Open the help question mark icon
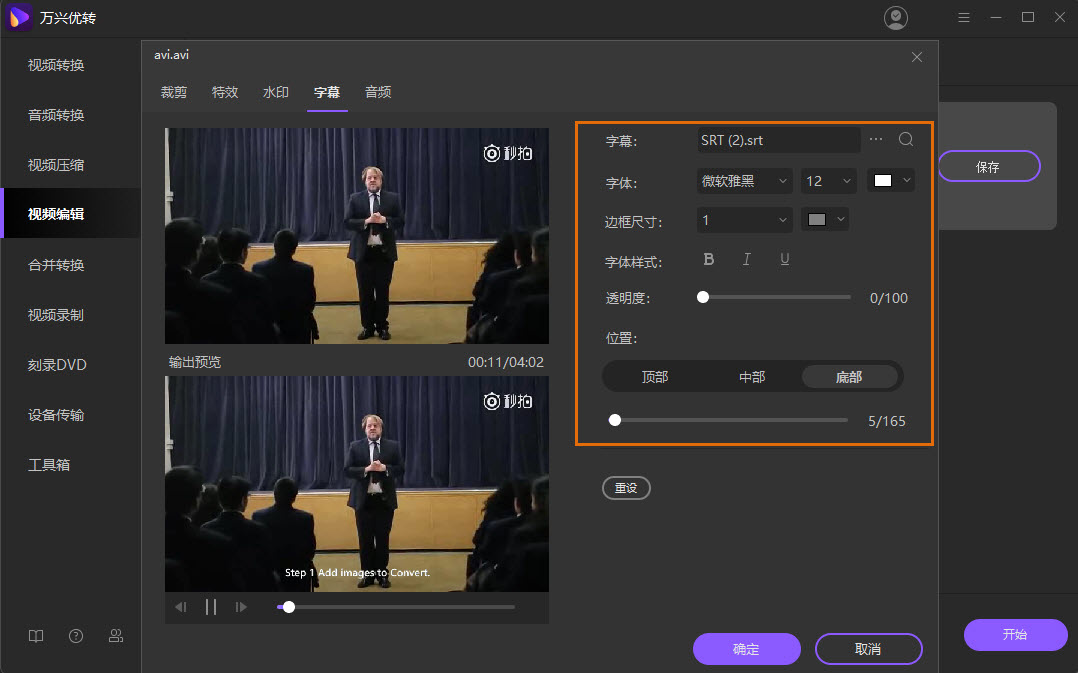 (76, 636)
